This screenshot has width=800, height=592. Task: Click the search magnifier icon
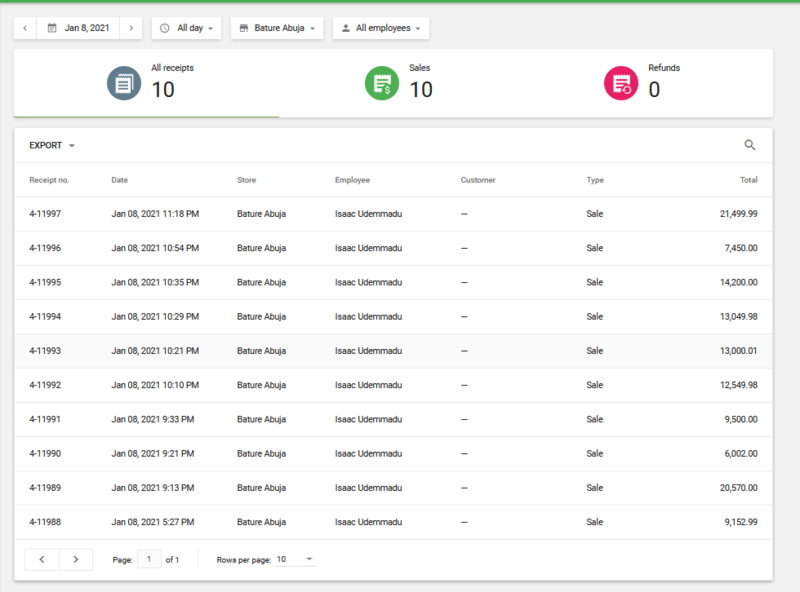(750, 145)
